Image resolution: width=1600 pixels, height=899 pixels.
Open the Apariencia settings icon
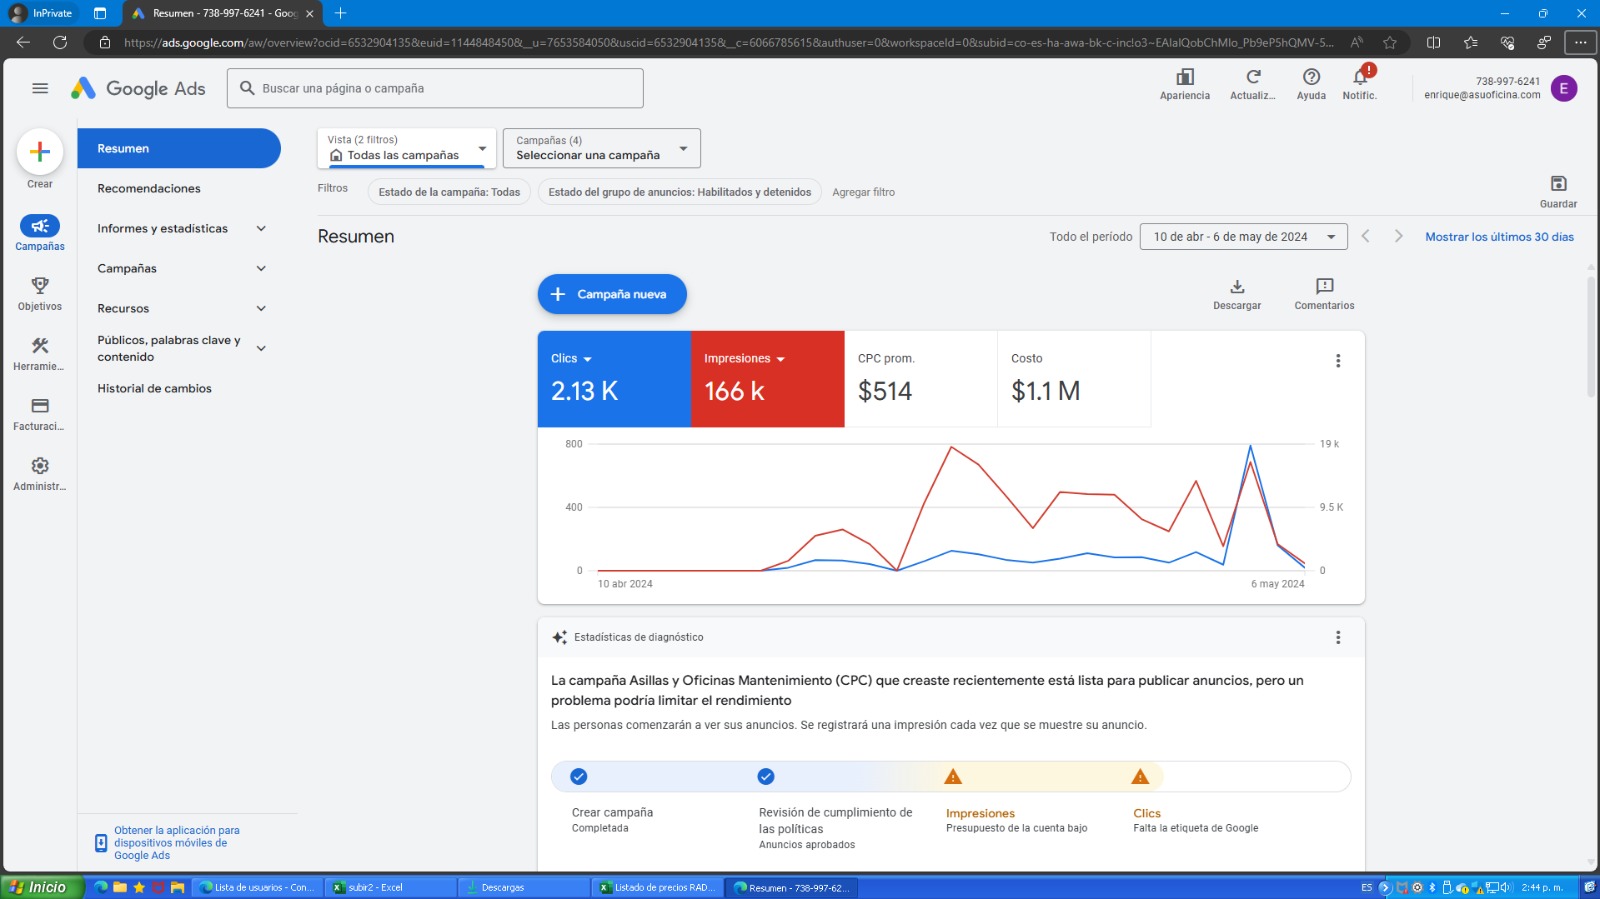1185,78
